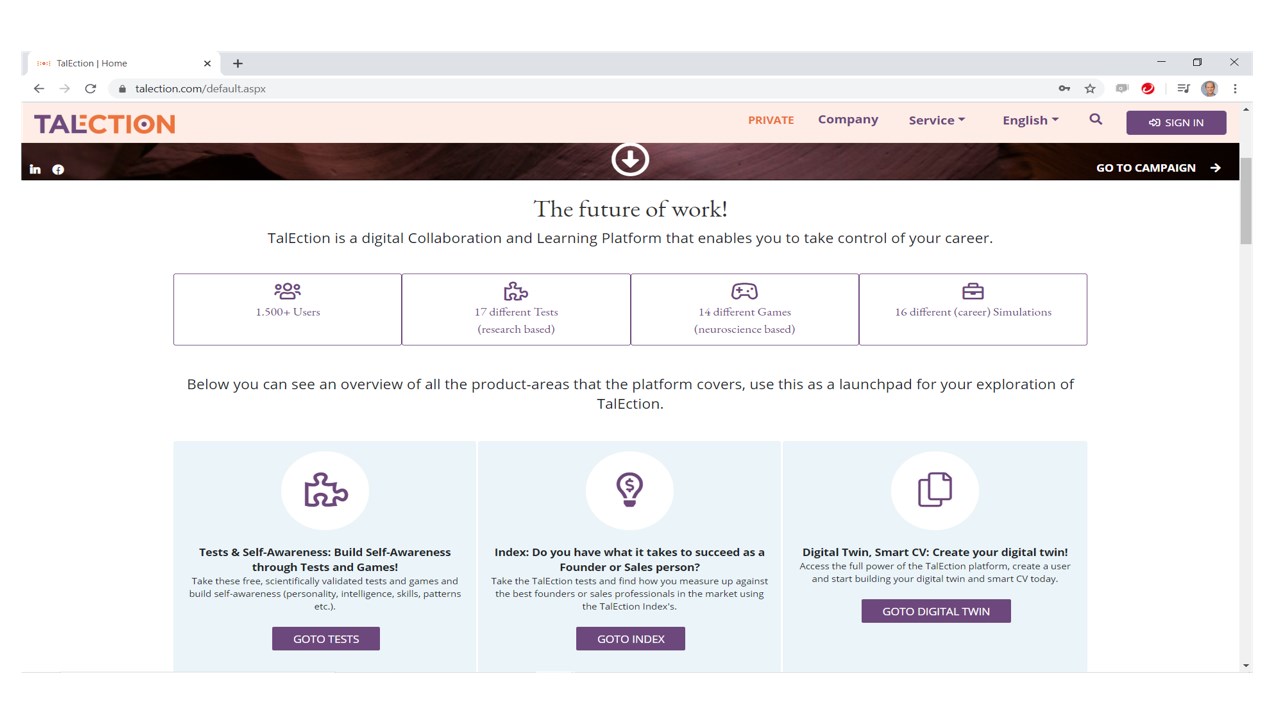Open the Chrome three-dot menu
Viewport: 1280px width, 720px height.
click(1235, 89)
